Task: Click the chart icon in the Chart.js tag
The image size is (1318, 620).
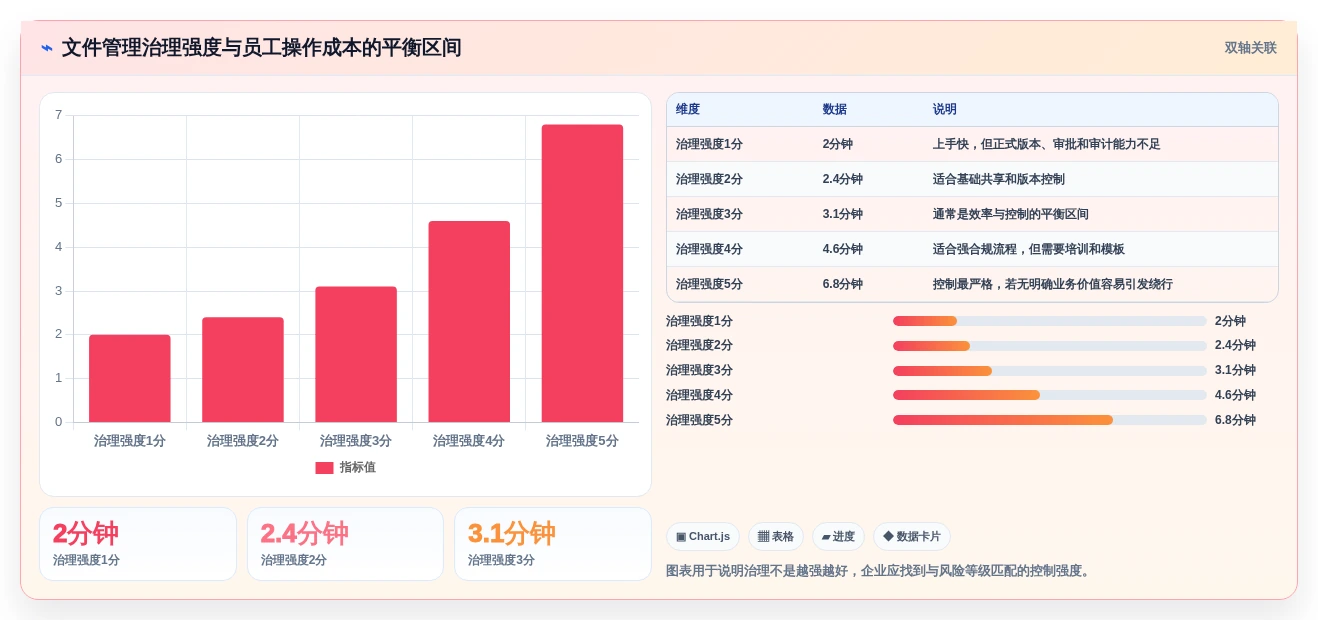Action: [681, 537]
